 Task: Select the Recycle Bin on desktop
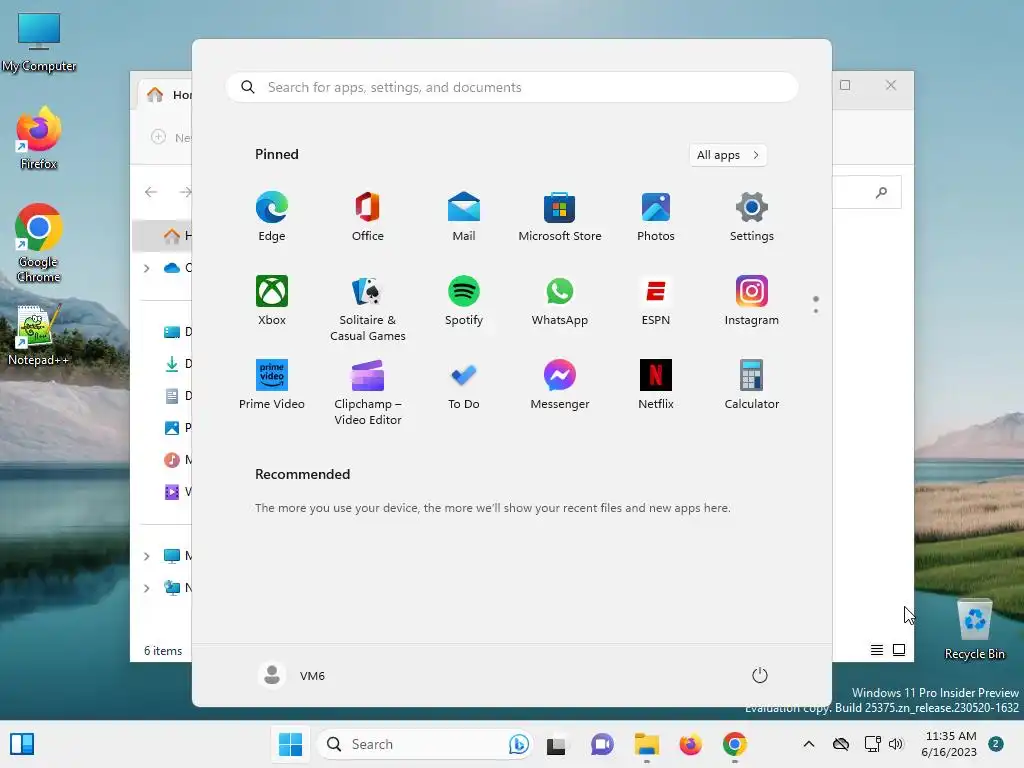coord(974,630)
